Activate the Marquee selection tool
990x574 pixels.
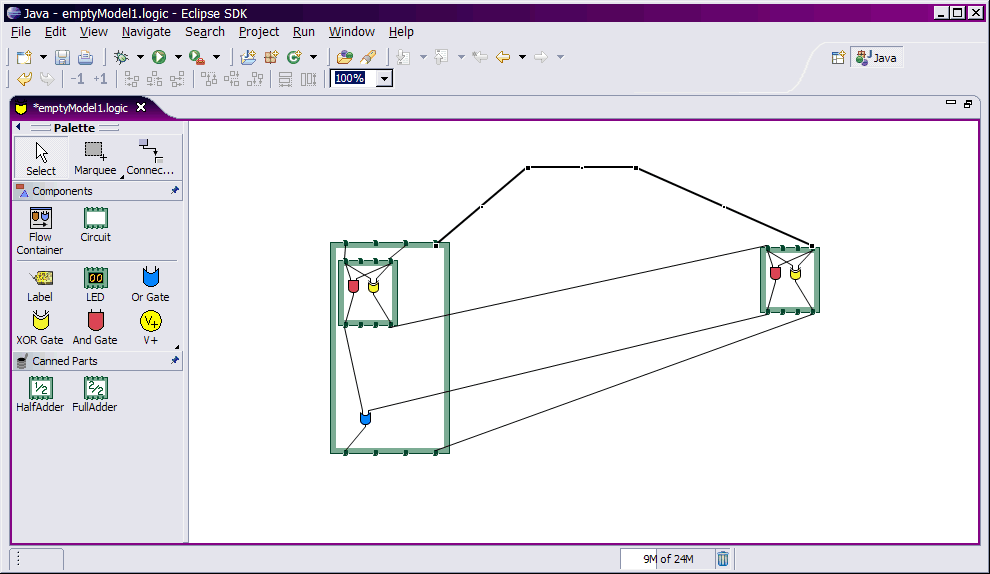95,157
